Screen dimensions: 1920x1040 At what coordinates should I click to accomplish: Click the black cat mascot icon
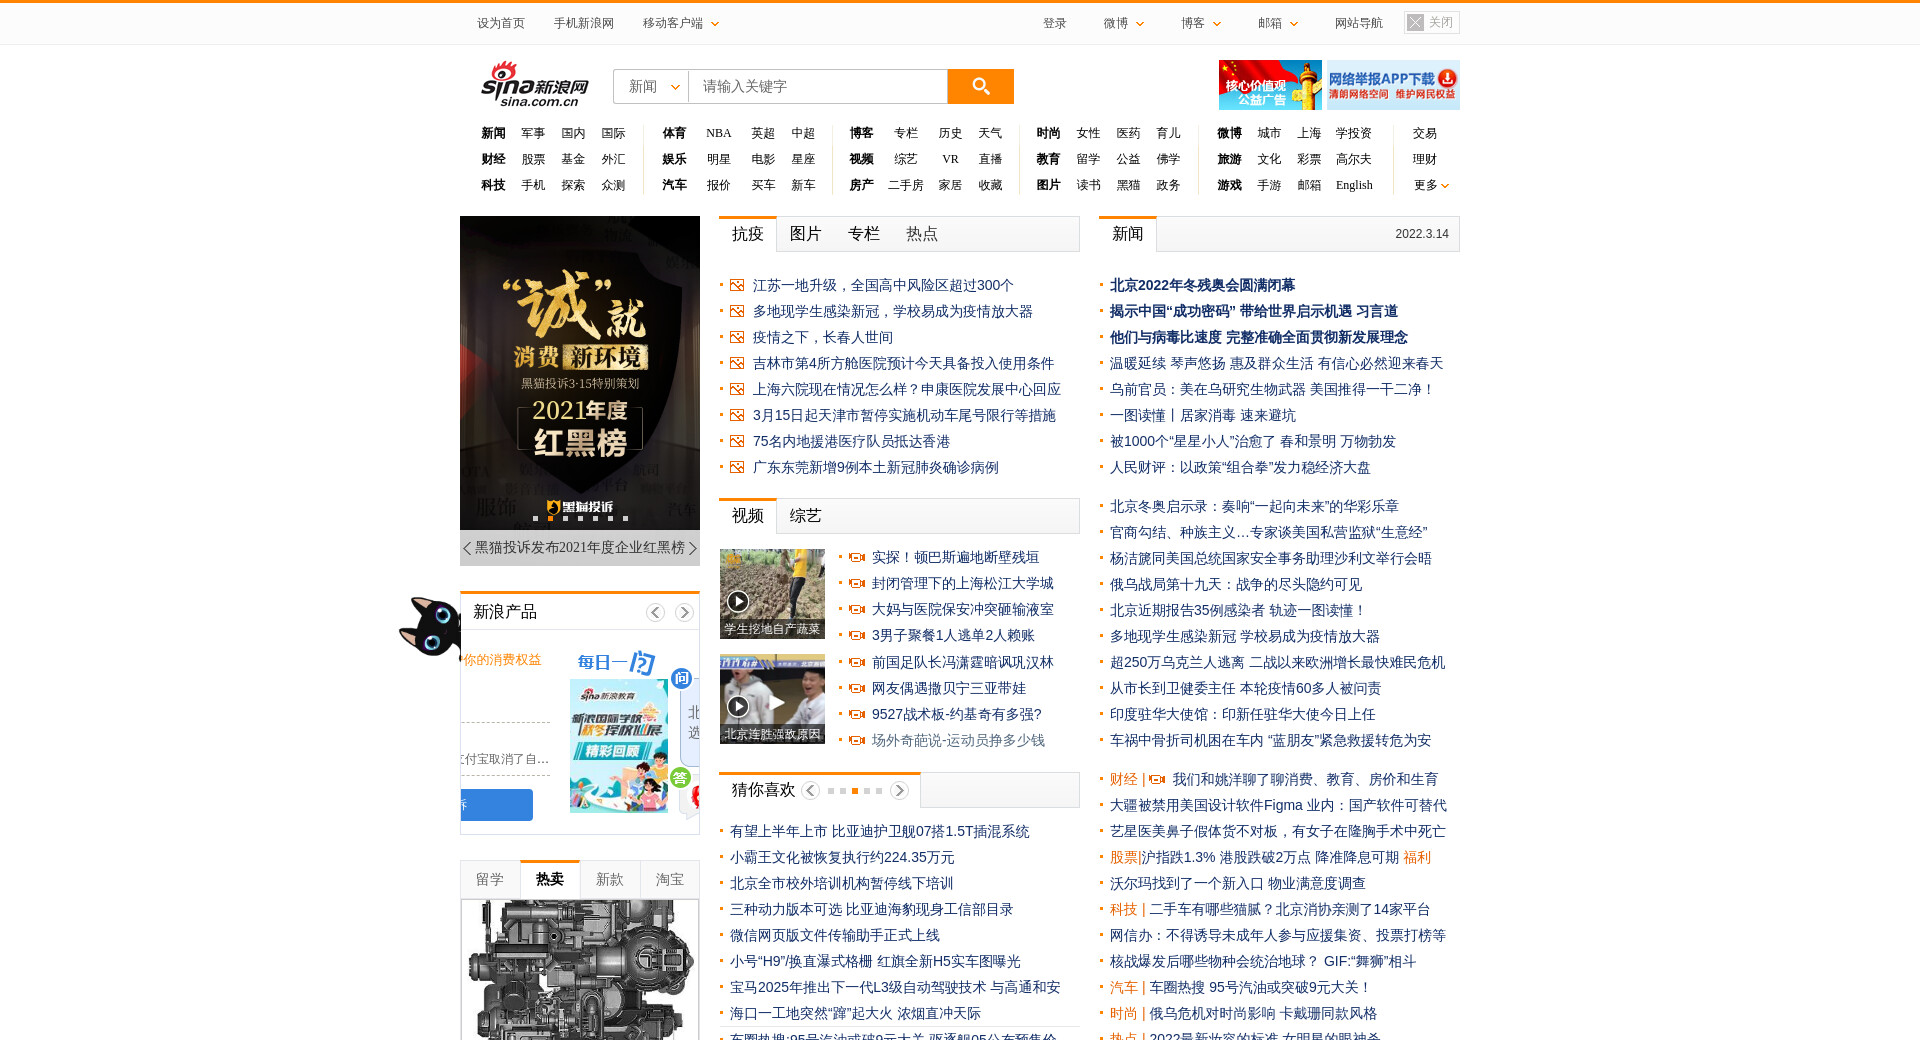point(430,627)
